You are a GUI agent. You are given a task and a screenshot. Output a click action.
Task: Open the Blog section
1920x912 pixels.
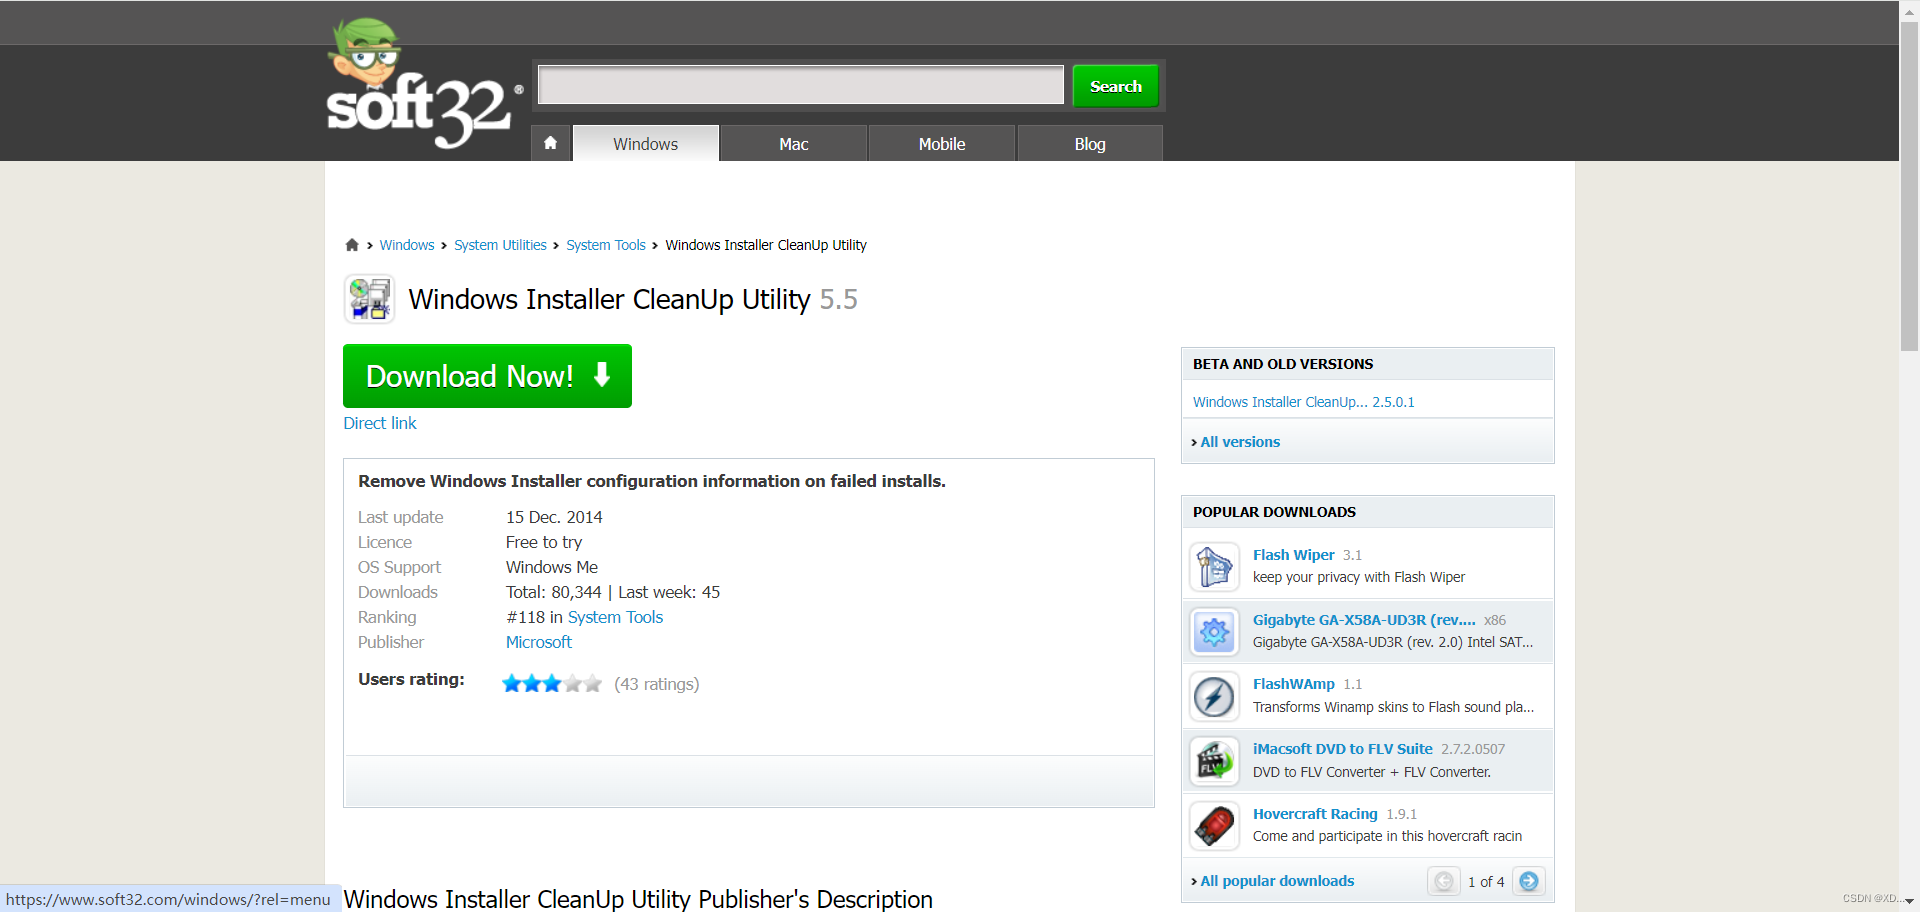click(x=1089, y=143)
